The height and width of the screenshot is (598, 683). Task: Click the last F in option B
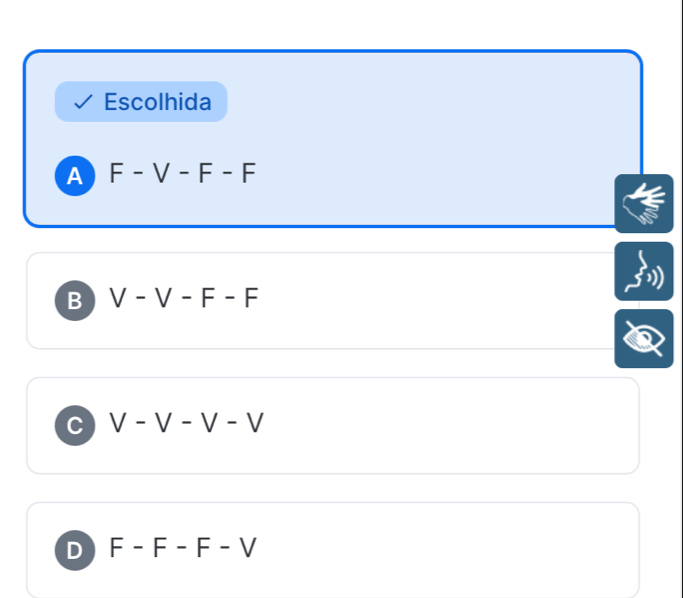(251, 298)
